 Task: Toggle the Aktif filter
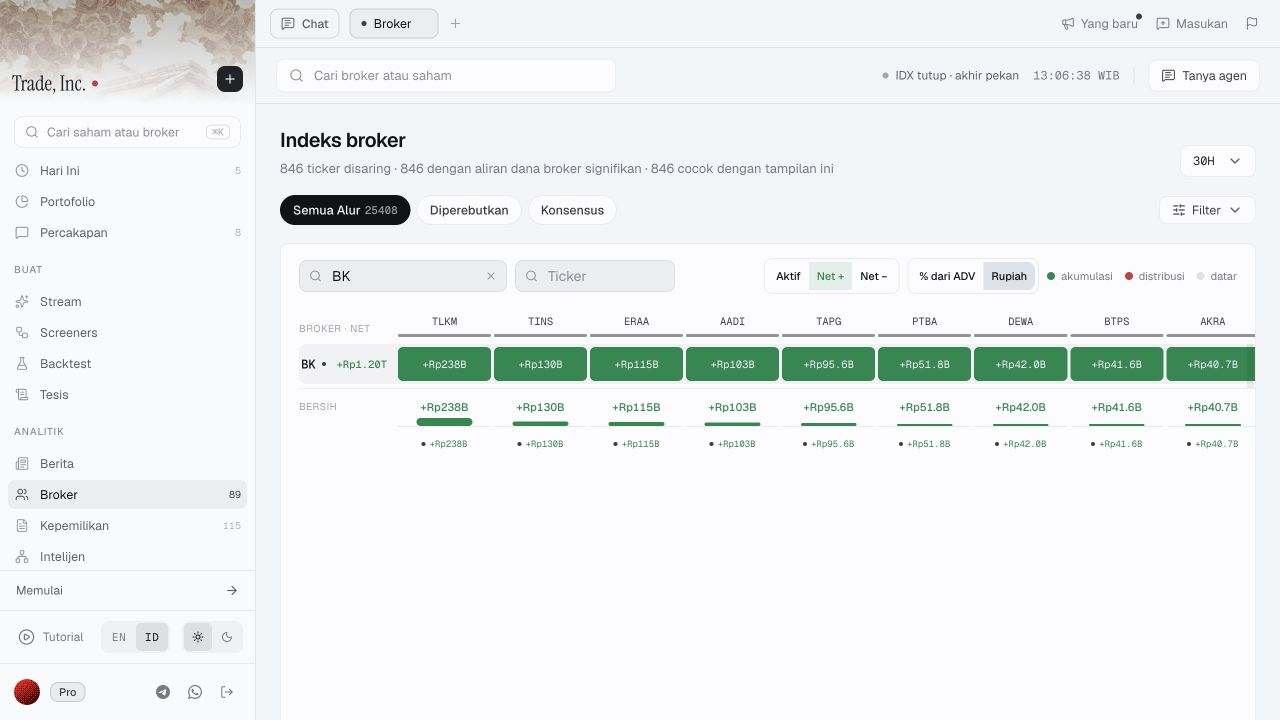click(788, 276)
